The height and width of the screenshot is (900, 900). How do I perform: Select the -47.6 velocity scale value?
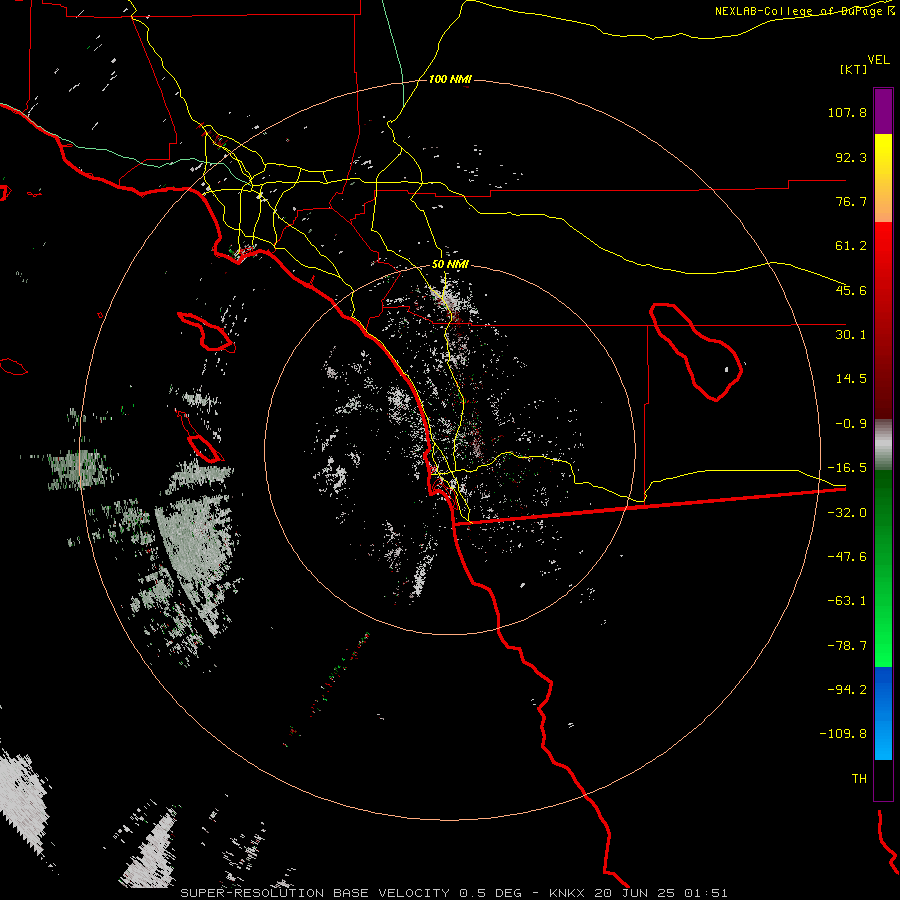pyautogui.click(x=847, y=557)
